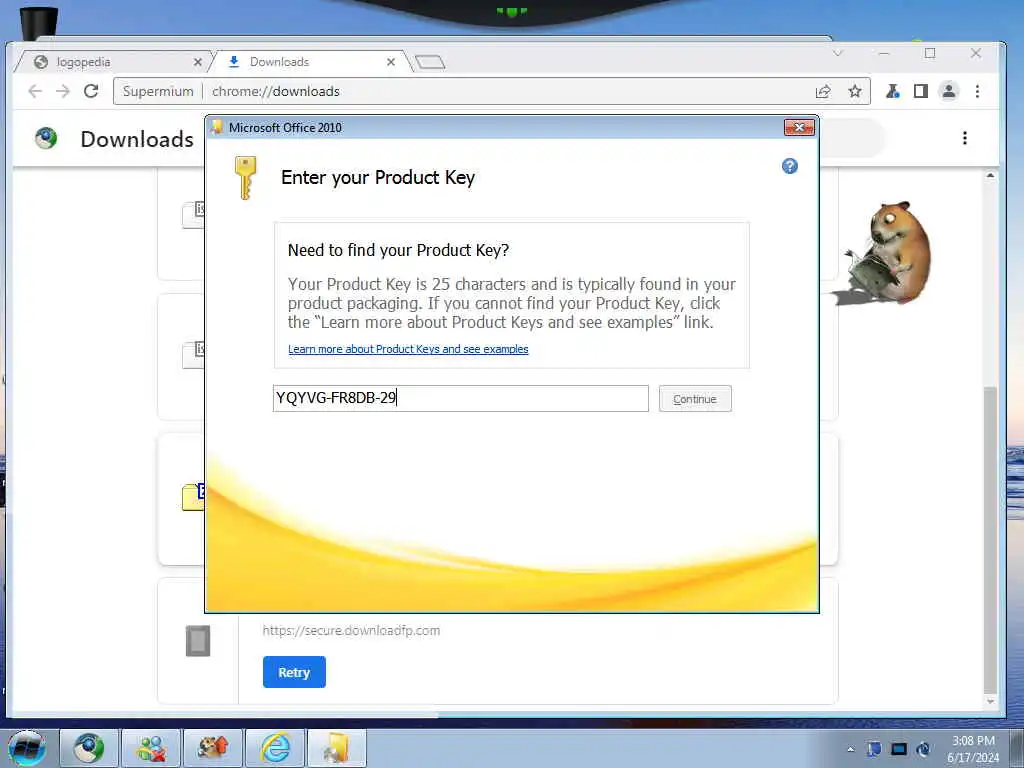Open the messenger people taskbar icon
The width and height of the screenshot is (1024, 768).
[x=151, y=748]
